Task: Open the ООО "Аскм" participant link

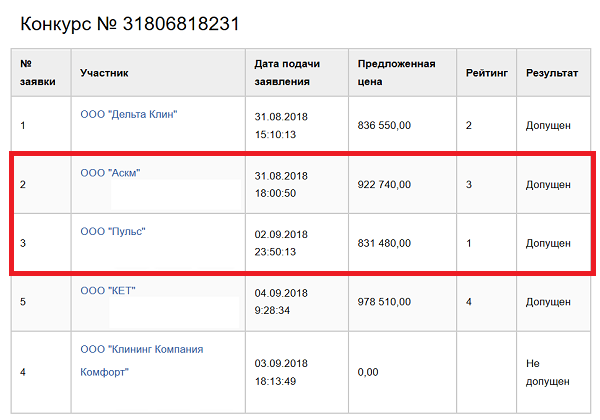Action: [x=110, y=173]
